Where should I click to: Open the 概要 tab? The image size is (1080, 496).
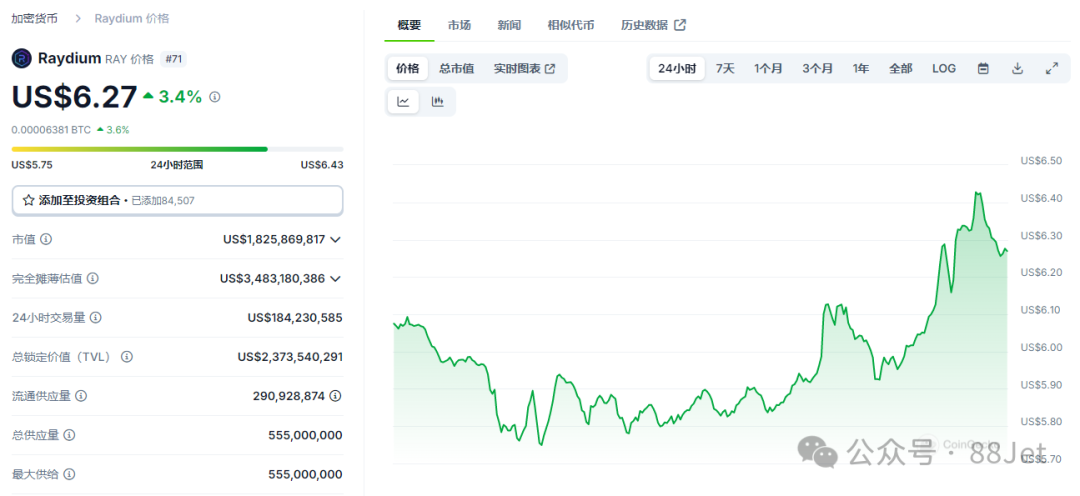click(x=409, y=25)
